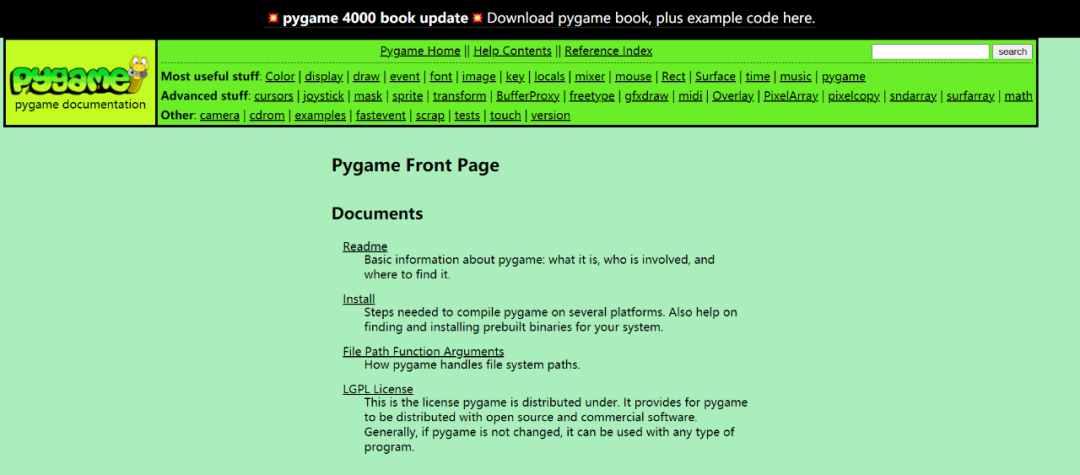Open the locals module link
1080x475 pixels.
tap(550, 76)
